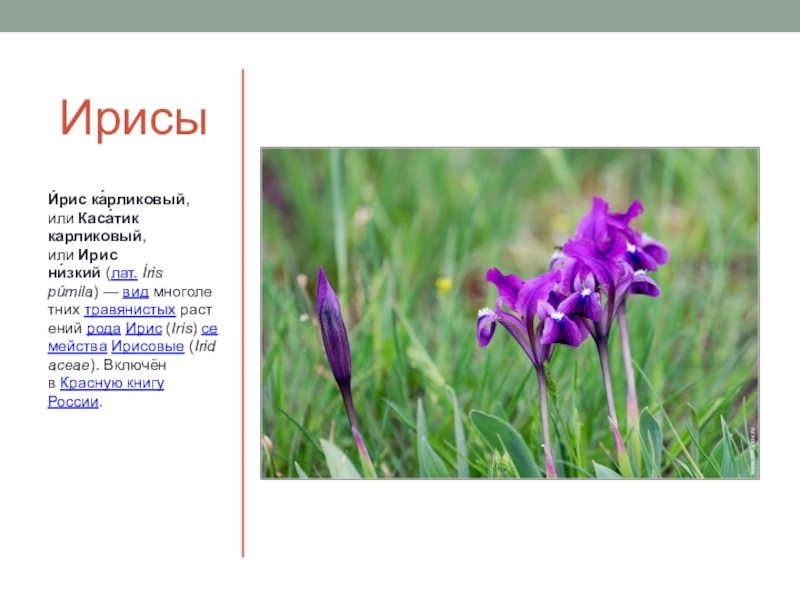Select the red vertical divider line

242,312
